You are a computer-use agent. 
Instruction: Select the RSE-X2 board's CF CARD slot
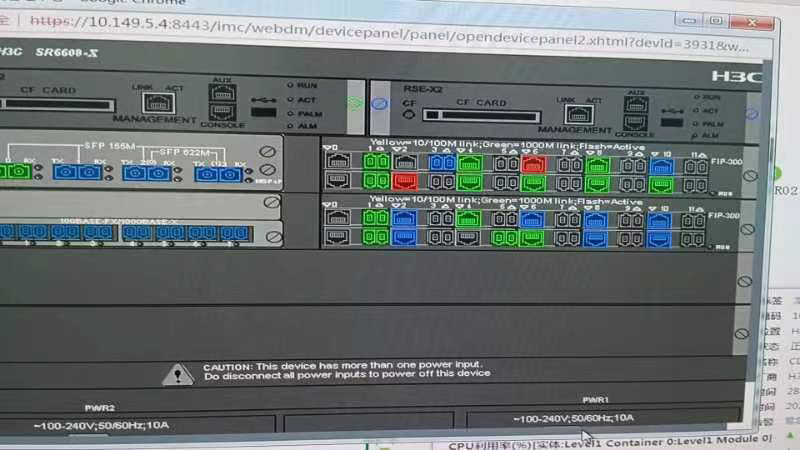482,116
